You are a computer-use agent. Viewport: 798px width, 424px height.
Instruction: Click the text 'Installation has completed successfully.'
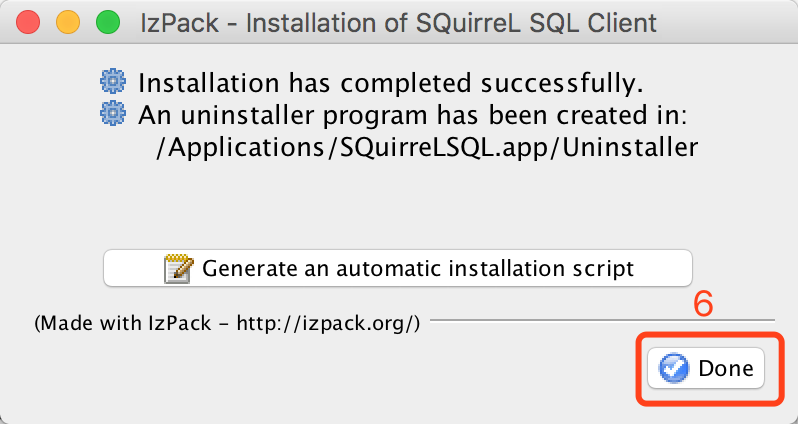(x=391, y=83)
